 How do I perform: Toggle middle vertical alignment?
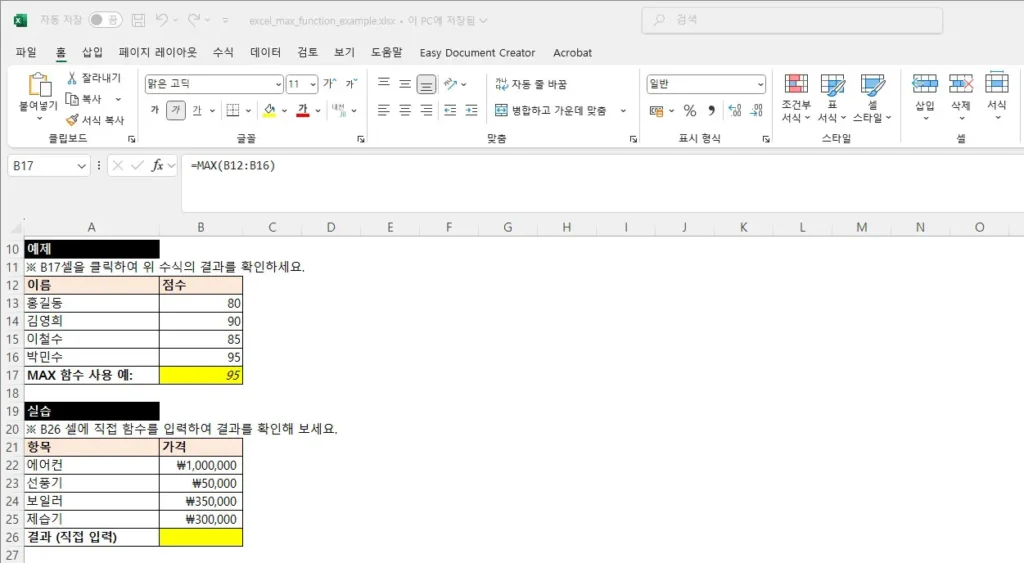[x=405, y=84]
